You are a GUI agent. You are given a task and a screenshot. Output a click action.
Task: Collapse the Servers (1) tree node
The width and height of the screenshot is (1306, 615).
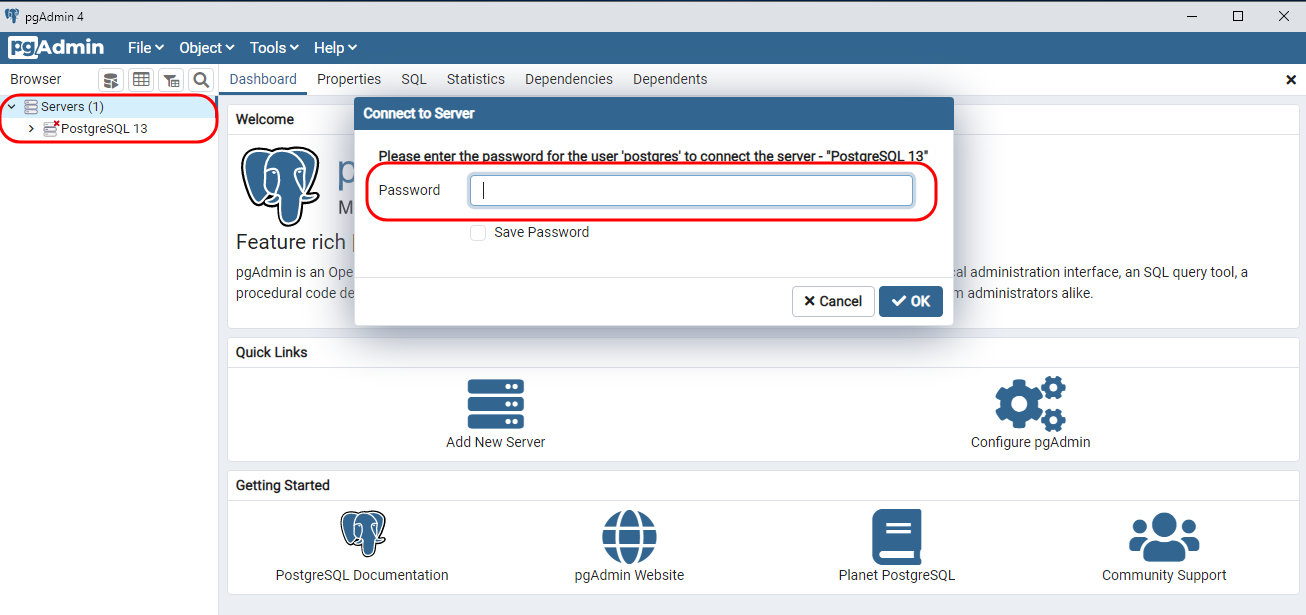tap(12, 106)
